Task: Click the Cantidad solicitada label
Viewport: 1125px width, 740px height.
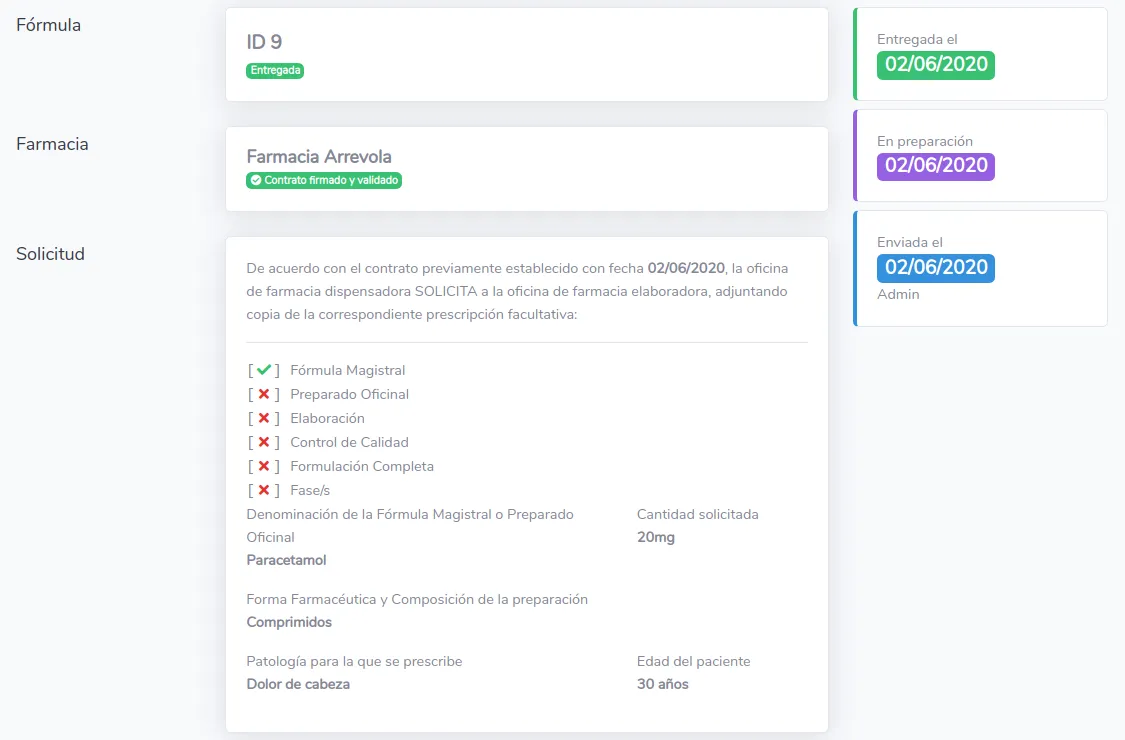Action: [x=697, y=515]
